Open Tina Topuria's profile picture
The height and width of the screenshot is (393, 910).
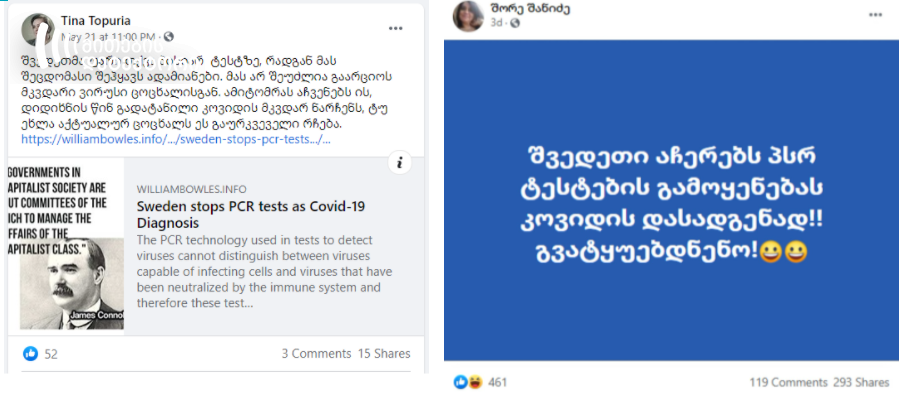pyautogui.click(x=38, y=29)
